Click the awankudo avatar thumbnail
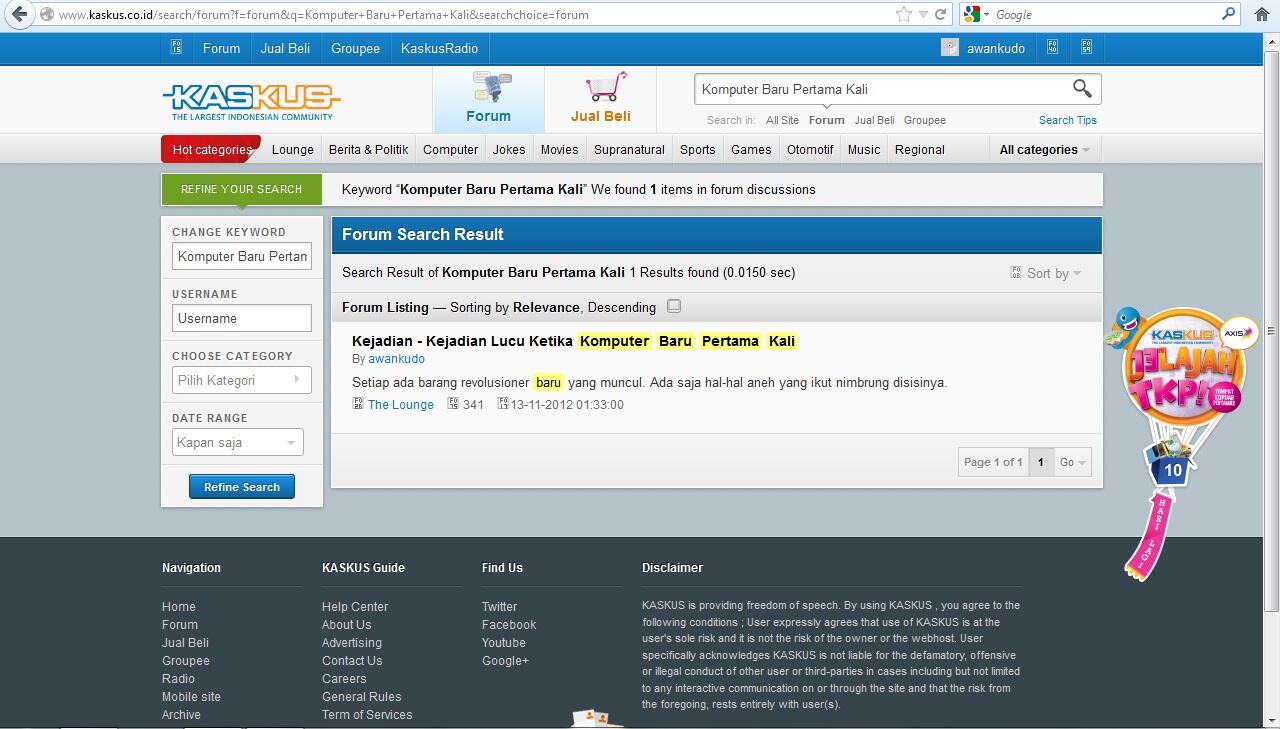 (950, 47)
